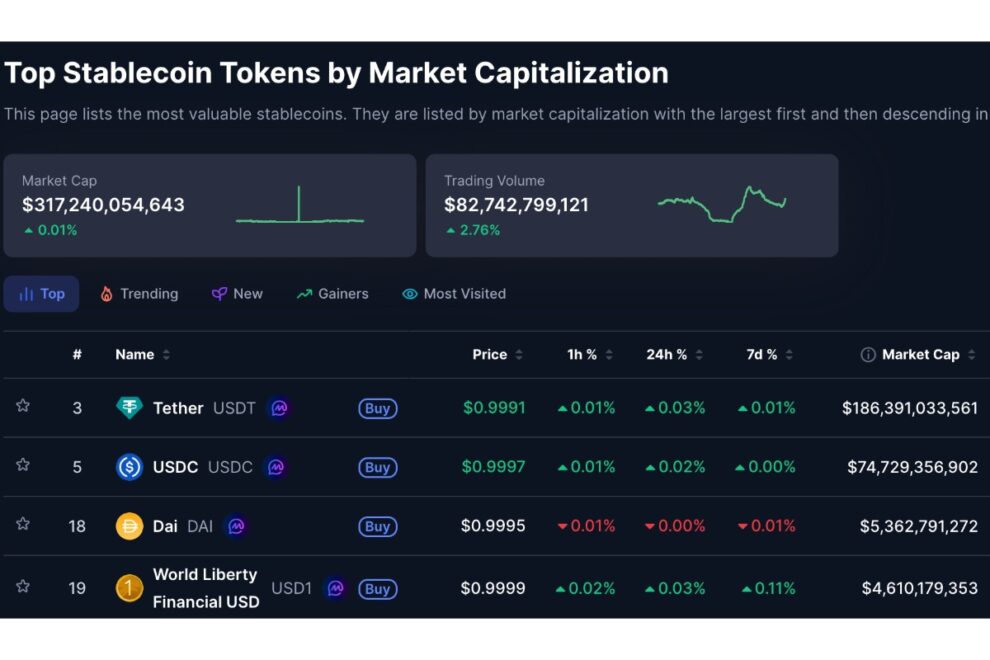Toggle the watchlist star for Tether

[x=23, y=405]
